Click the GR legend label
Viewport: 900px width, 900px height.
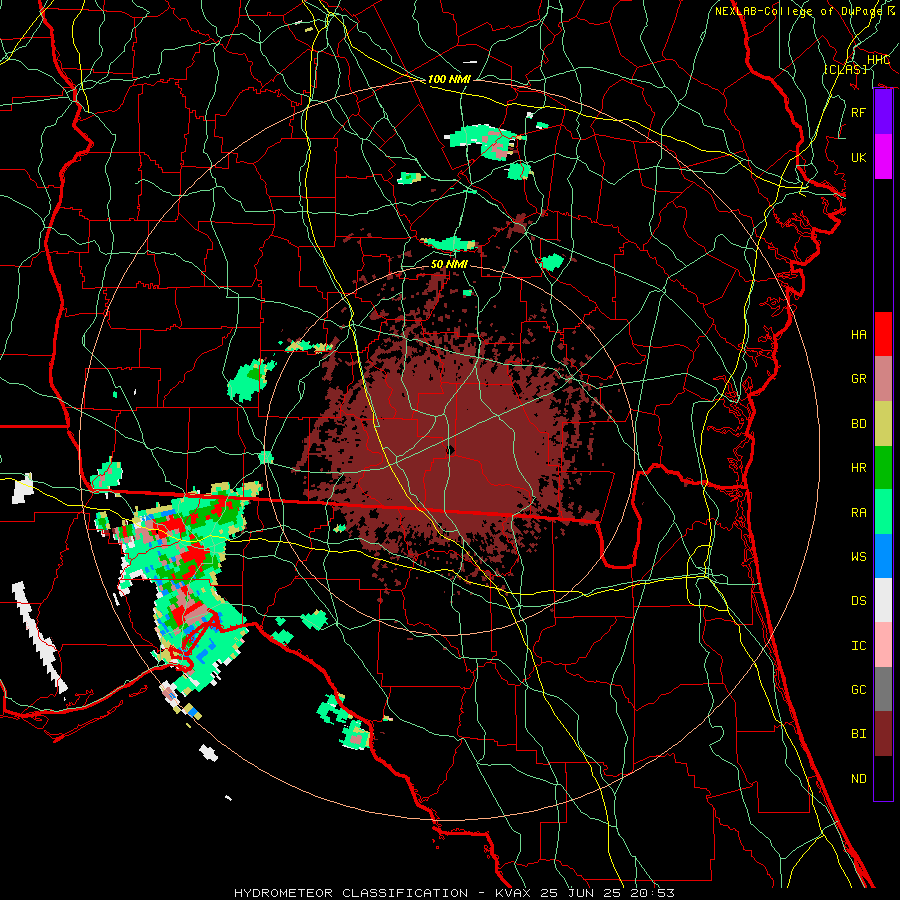coord(859,379)
